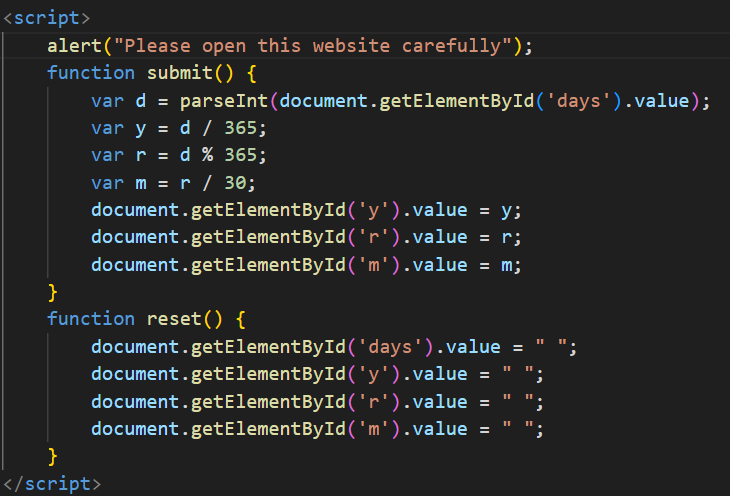The image size is (730, 496).
Task: Click closing brace of reset function
Action: (53, 456)
